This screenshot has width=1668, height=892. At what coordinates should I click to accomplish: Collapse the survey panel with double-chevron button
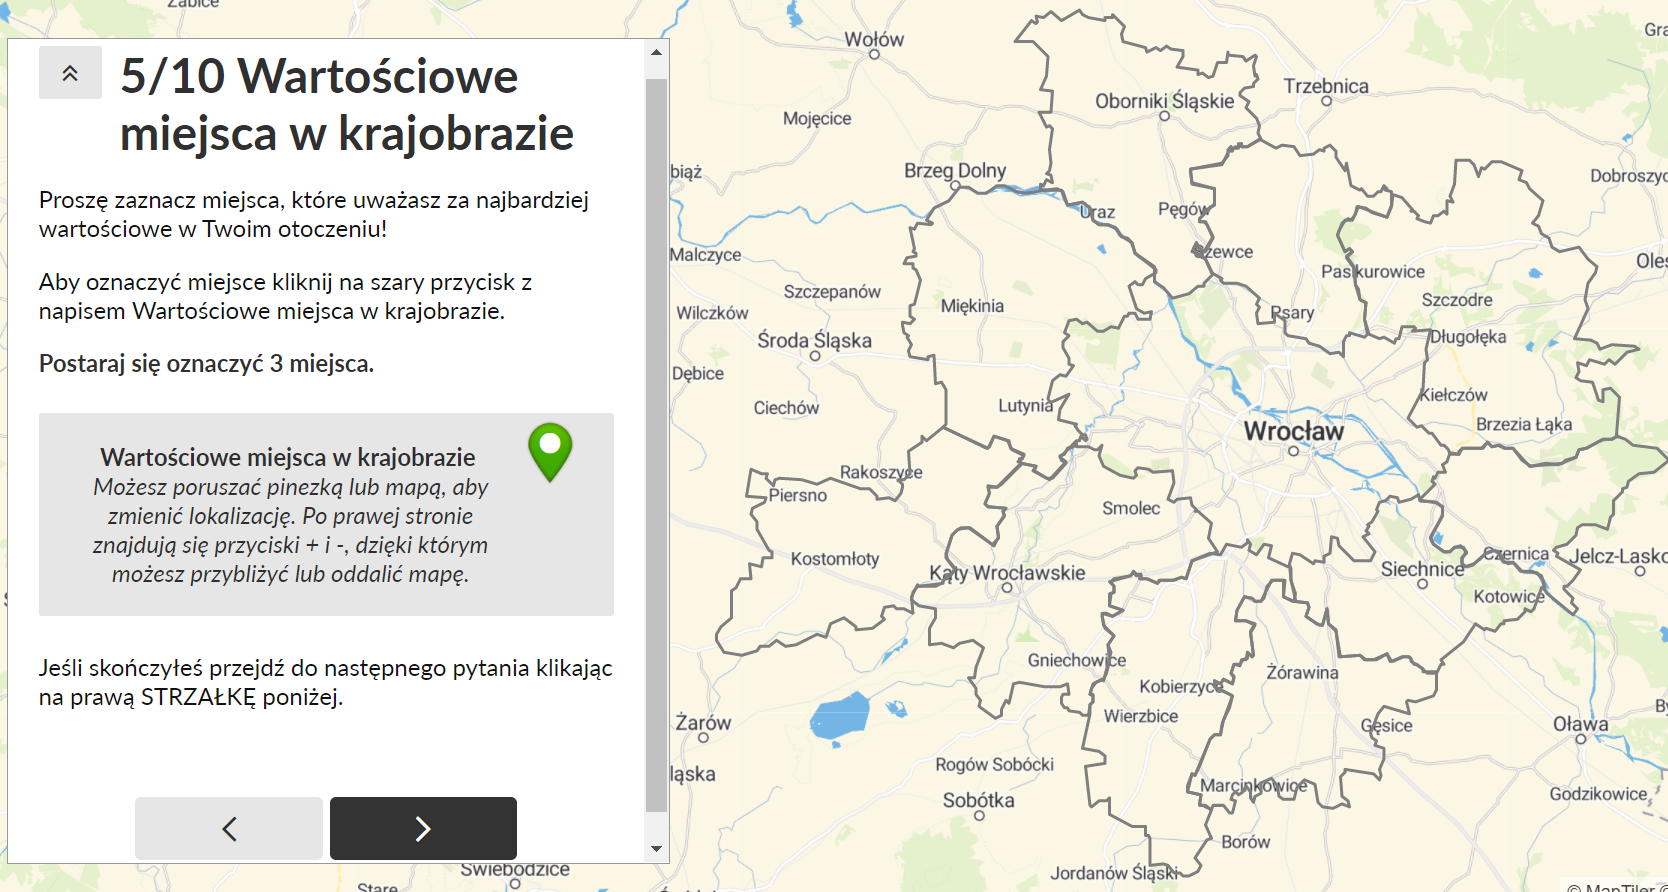click(x=70, y=73)
